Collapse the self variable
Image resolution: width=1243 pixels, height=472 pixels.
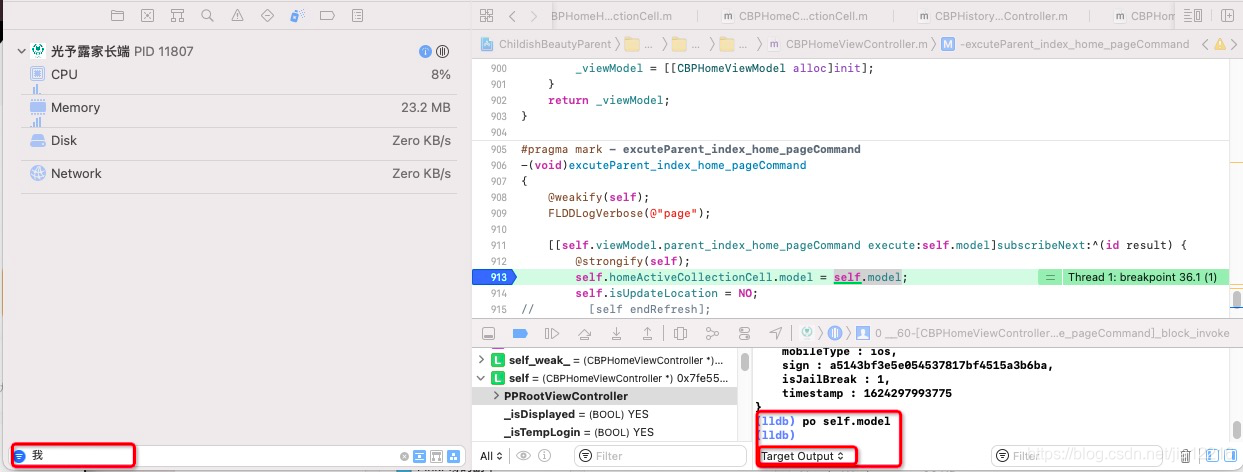coord(482,378)
